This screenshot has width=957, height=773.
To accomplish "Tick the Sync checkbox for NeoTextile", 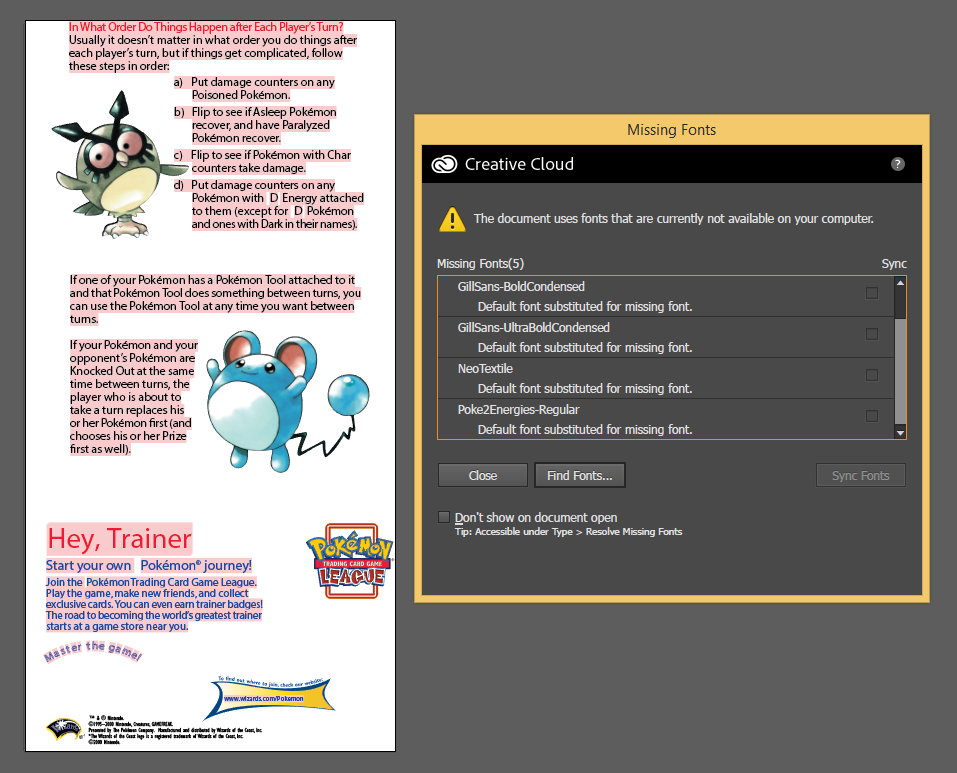I will [x=872, y=375].
